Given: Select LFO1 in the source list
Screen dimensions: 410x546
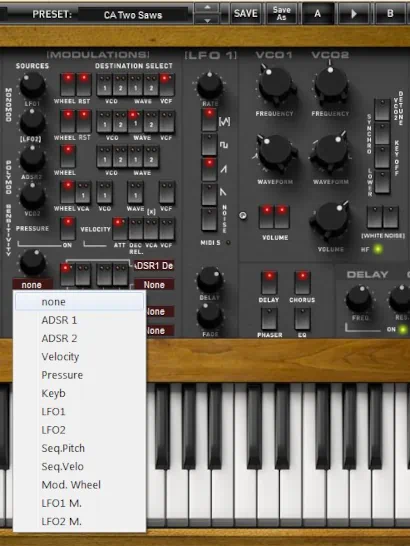Looking at the screenshot, I should pyautogui.click(x=79, y=412).
